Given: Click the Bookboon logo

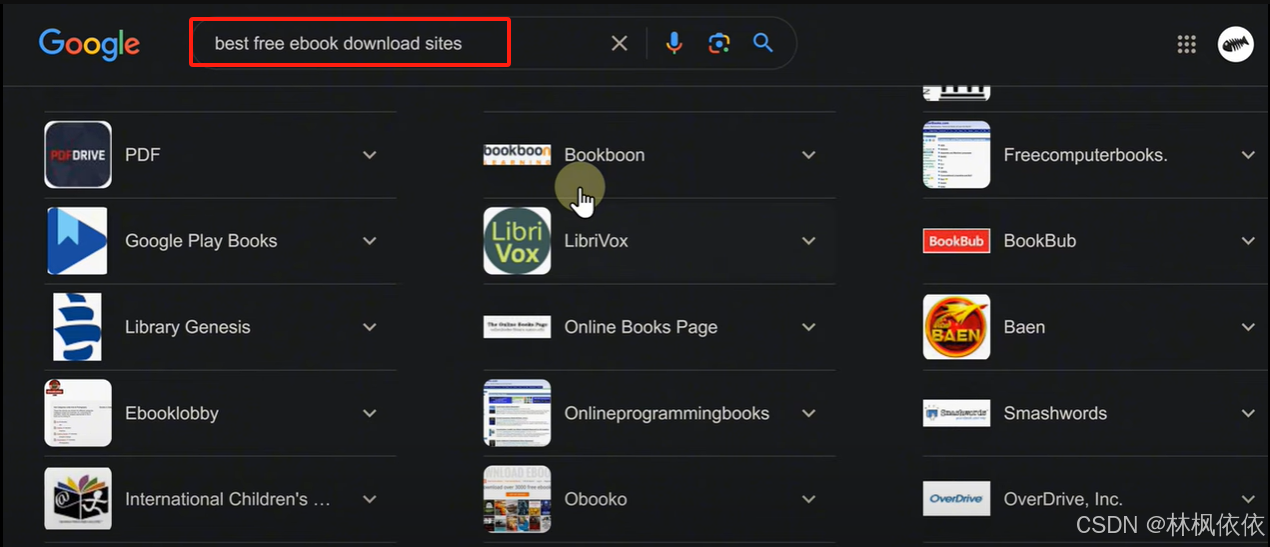Looking at the screenshot, I should [517, 155].
